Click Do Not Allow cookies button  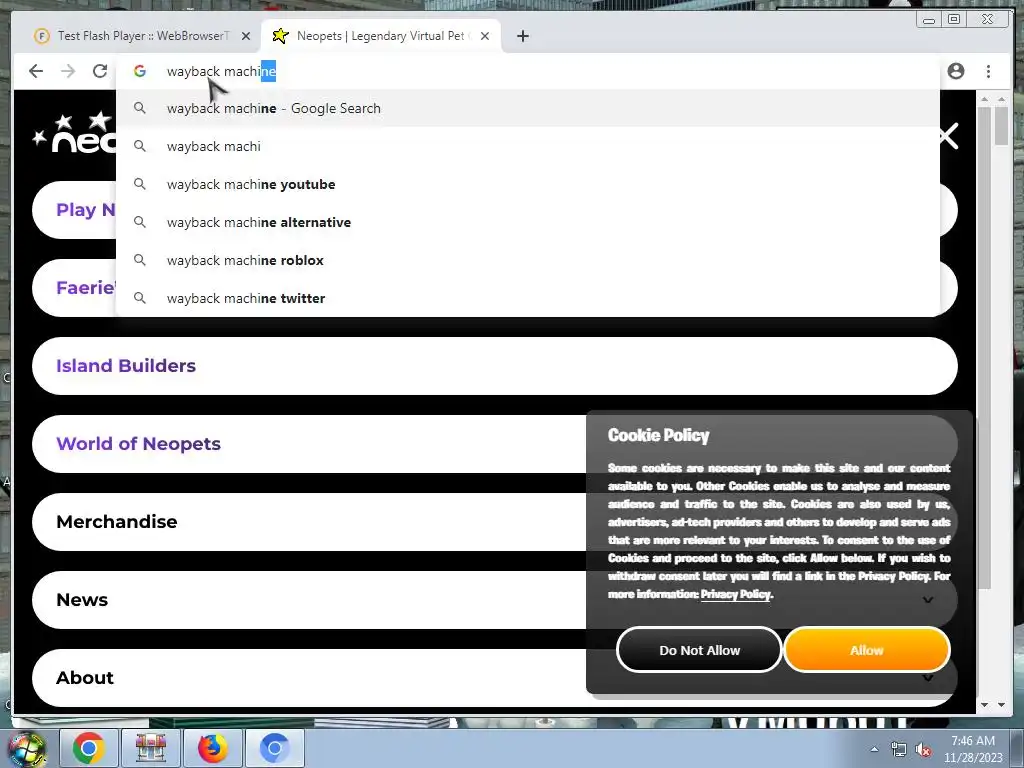click(699, 650)
